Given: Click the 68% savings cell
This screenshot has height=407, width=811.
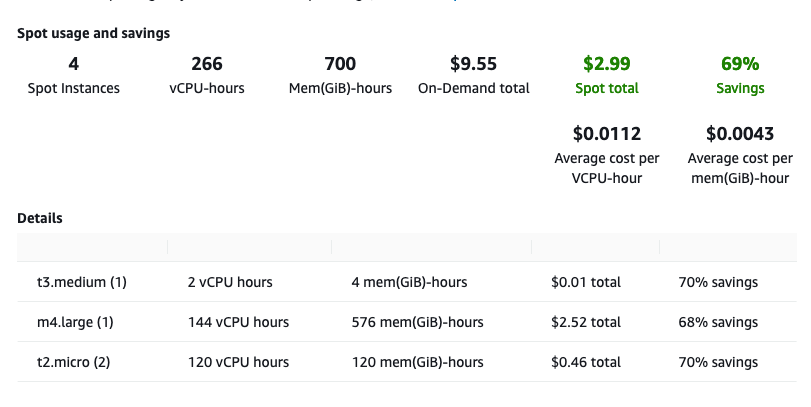Looking at the screenshot, I should pyautogui.click(x=718, y=322).
